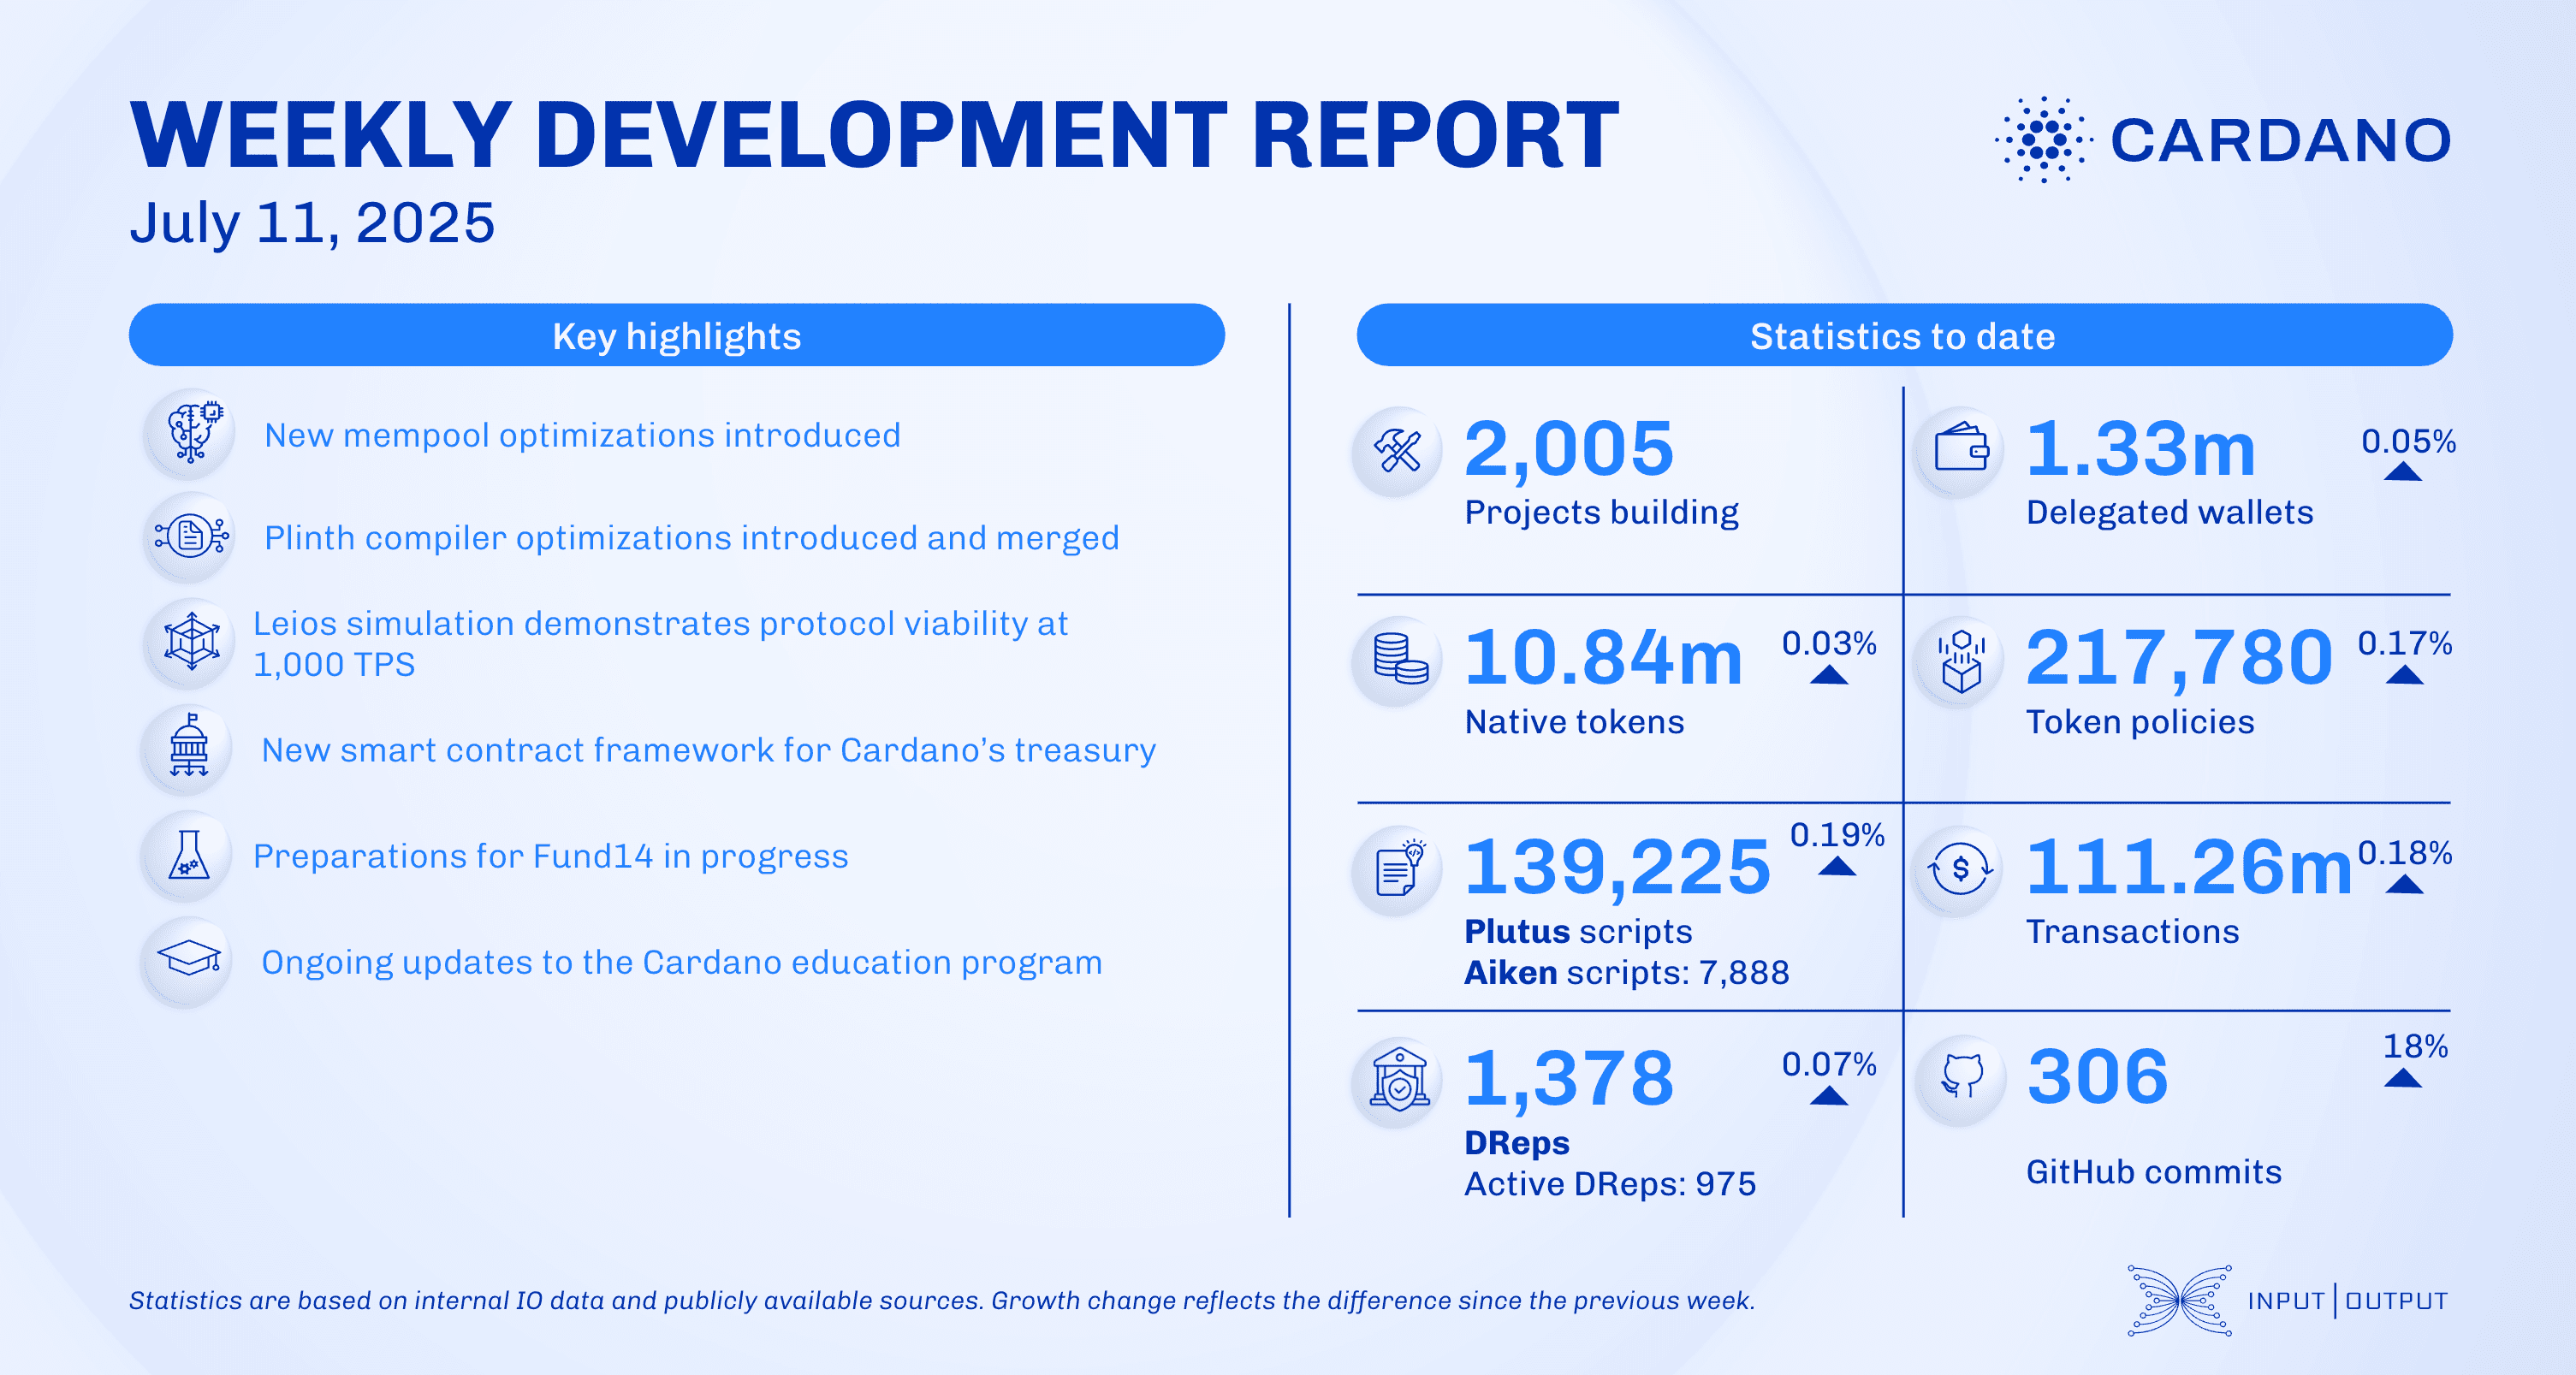This screenshot has height=1375, width=2576.
Task: Click the up arrow under 0.05%
Action: [x=2402, y=471]
